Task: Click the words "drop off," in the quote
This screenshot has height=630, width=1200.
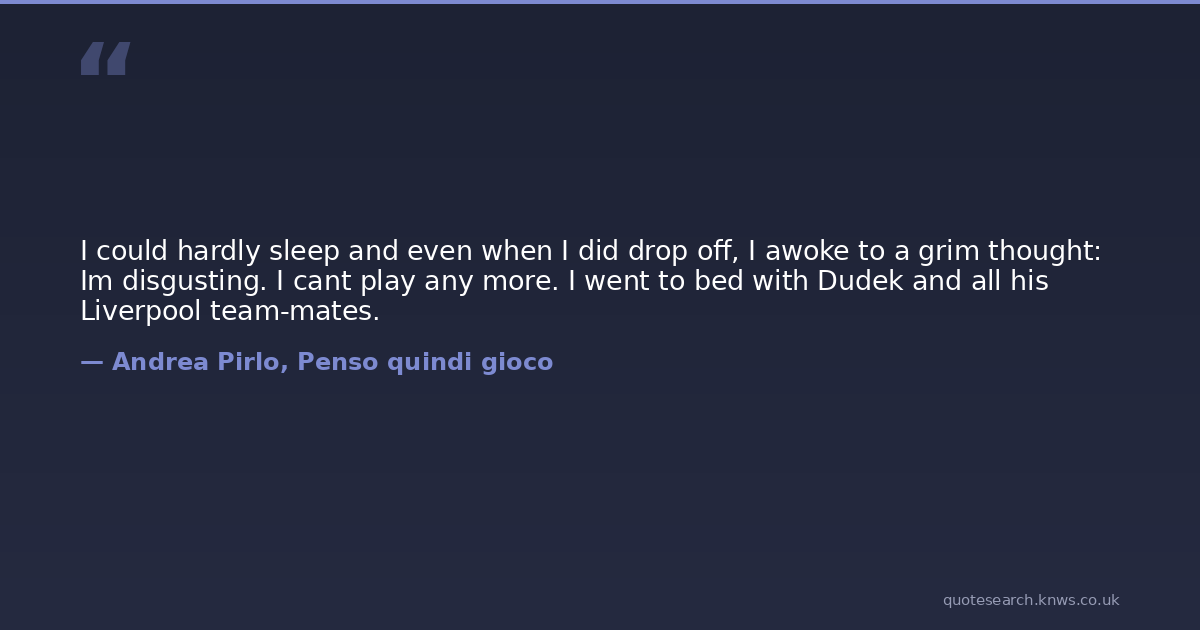Action: tap(682, 251)
